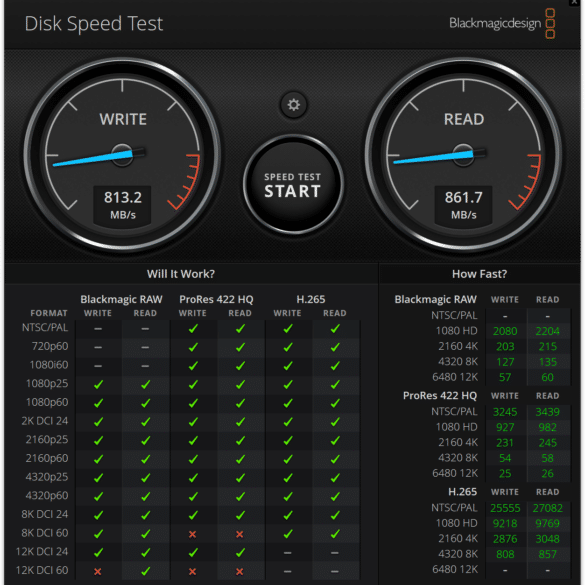
Task: Select the Will It Work? header
Action: (x=181, y=274)
